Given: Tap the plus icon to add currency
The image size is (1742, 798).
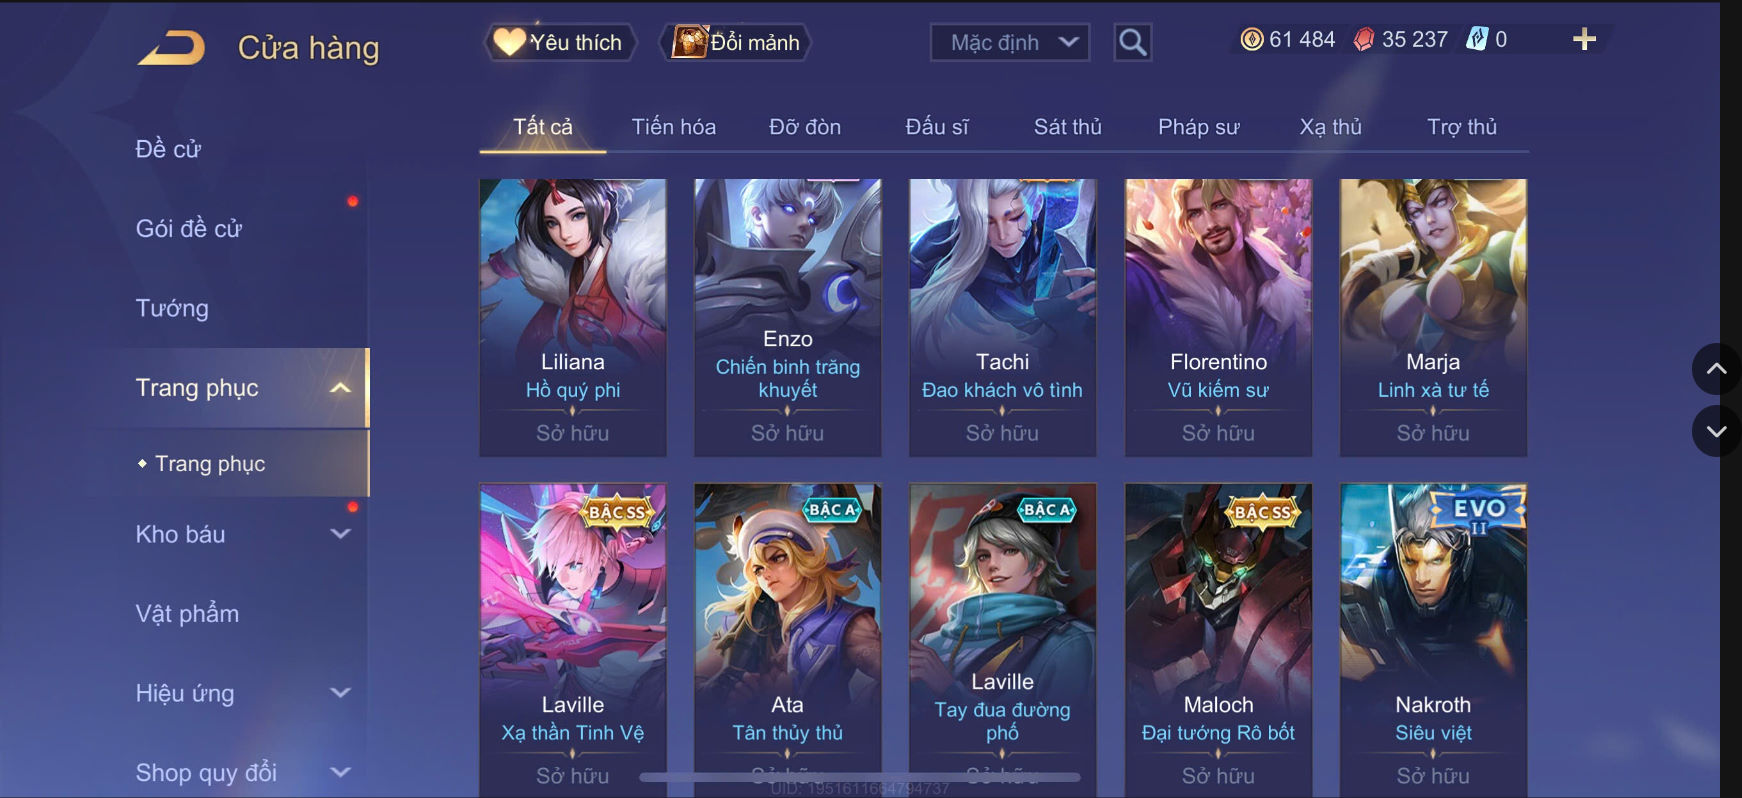Looking at the screenshot, I should click(1584, 40).
